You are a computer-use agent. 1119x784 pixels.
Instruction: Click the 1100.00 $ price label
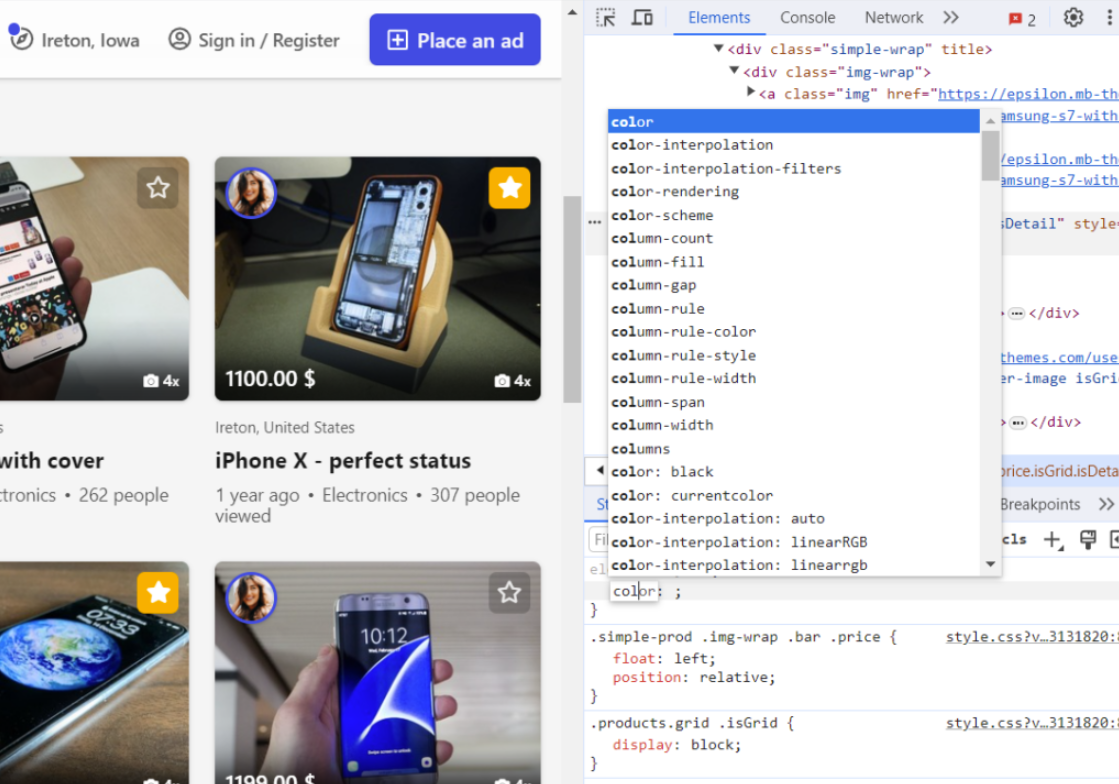click(270, 378)
